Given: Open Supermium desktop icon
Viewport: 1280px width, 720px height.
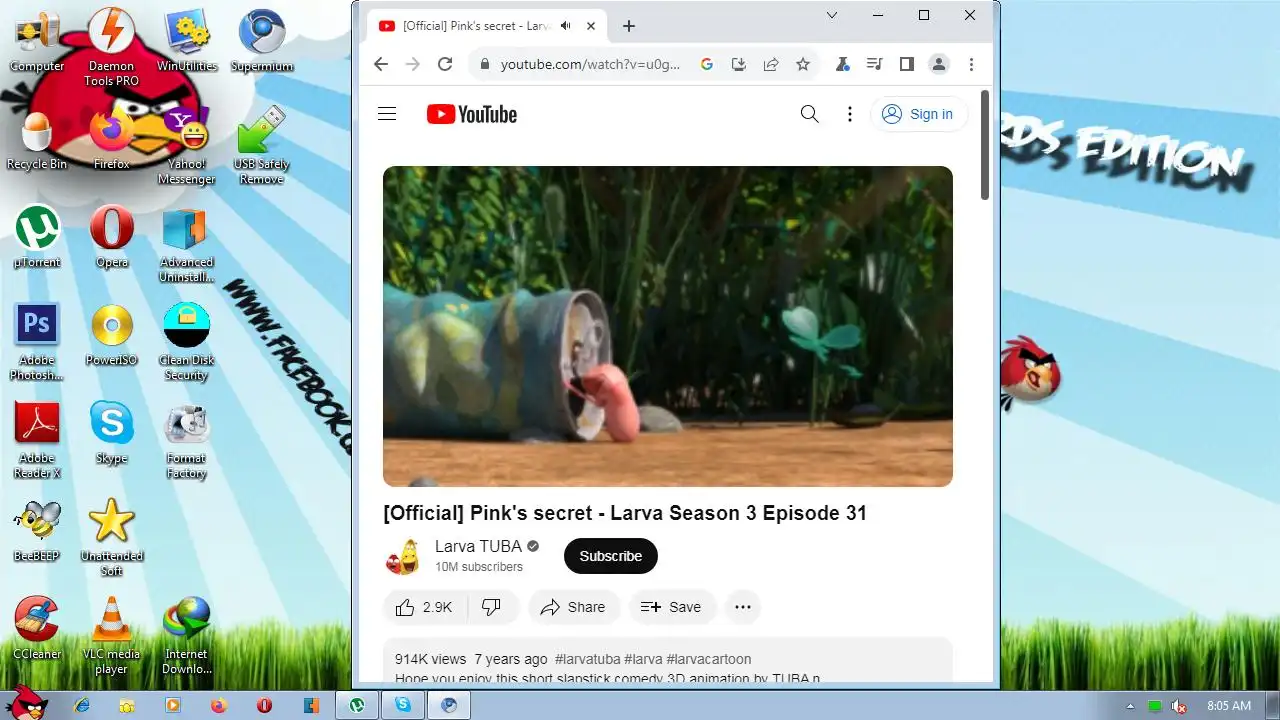Looking at the screenshot, I should click(x=262, y=42).
